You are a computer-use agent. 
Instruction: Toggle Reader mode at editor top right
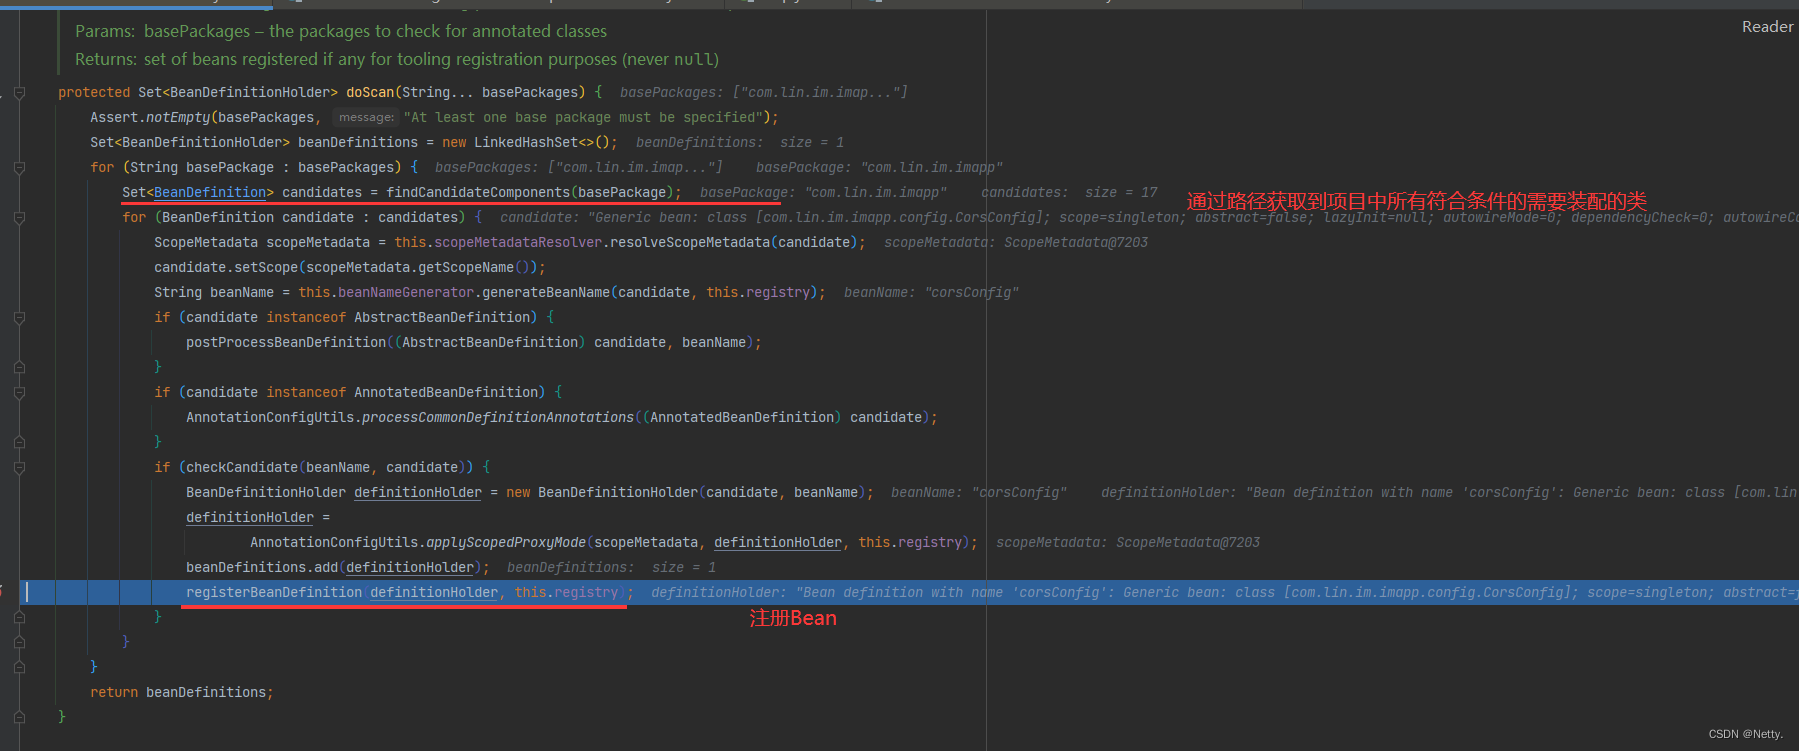click(x=1767, y=27)
